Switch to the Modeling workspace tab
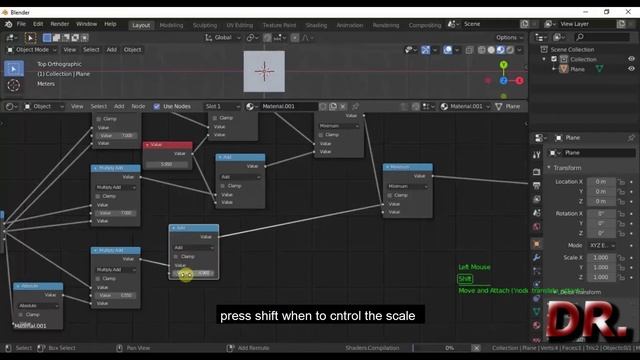 171,25
